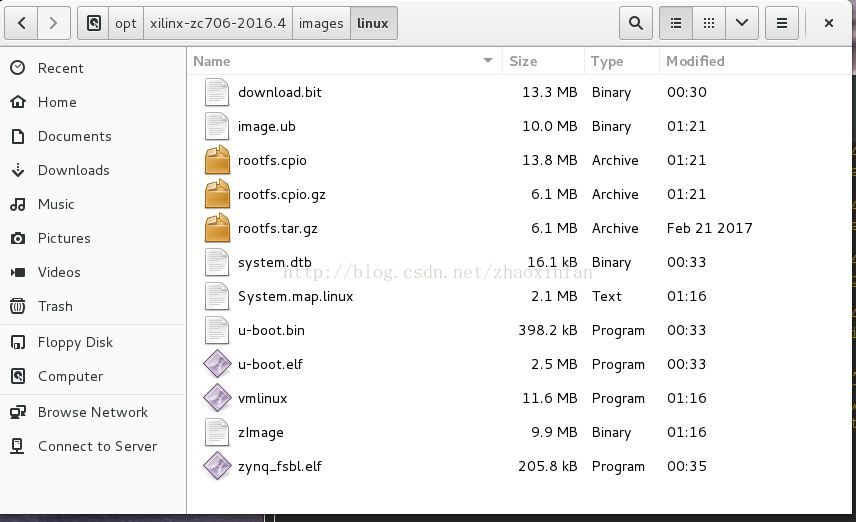Image resolution: width=856 pixels, height=522 pixels.
Task: Select the download.bit file icon
Action: pos(217,92)
